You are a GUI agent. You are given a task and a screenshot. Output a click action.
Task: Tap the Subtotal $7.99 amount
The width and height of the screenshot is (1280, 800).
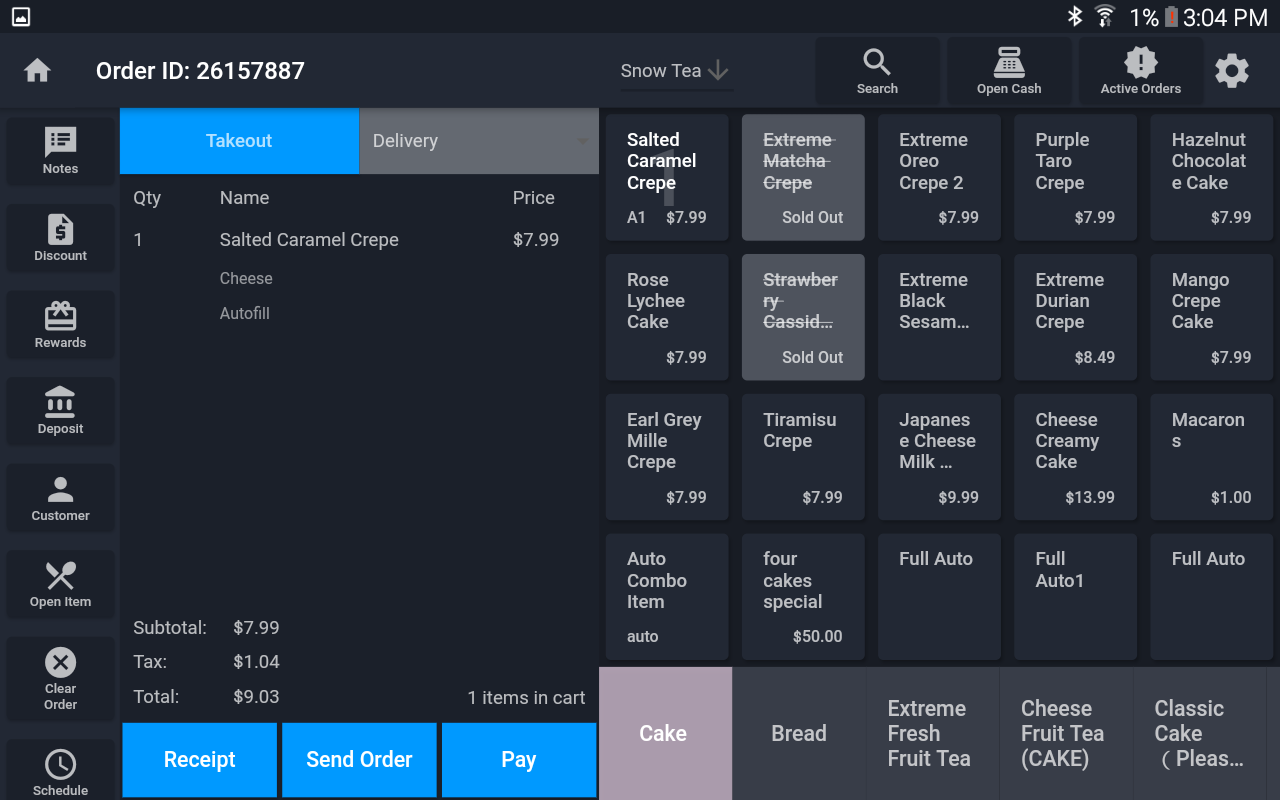tap(256, 628)
